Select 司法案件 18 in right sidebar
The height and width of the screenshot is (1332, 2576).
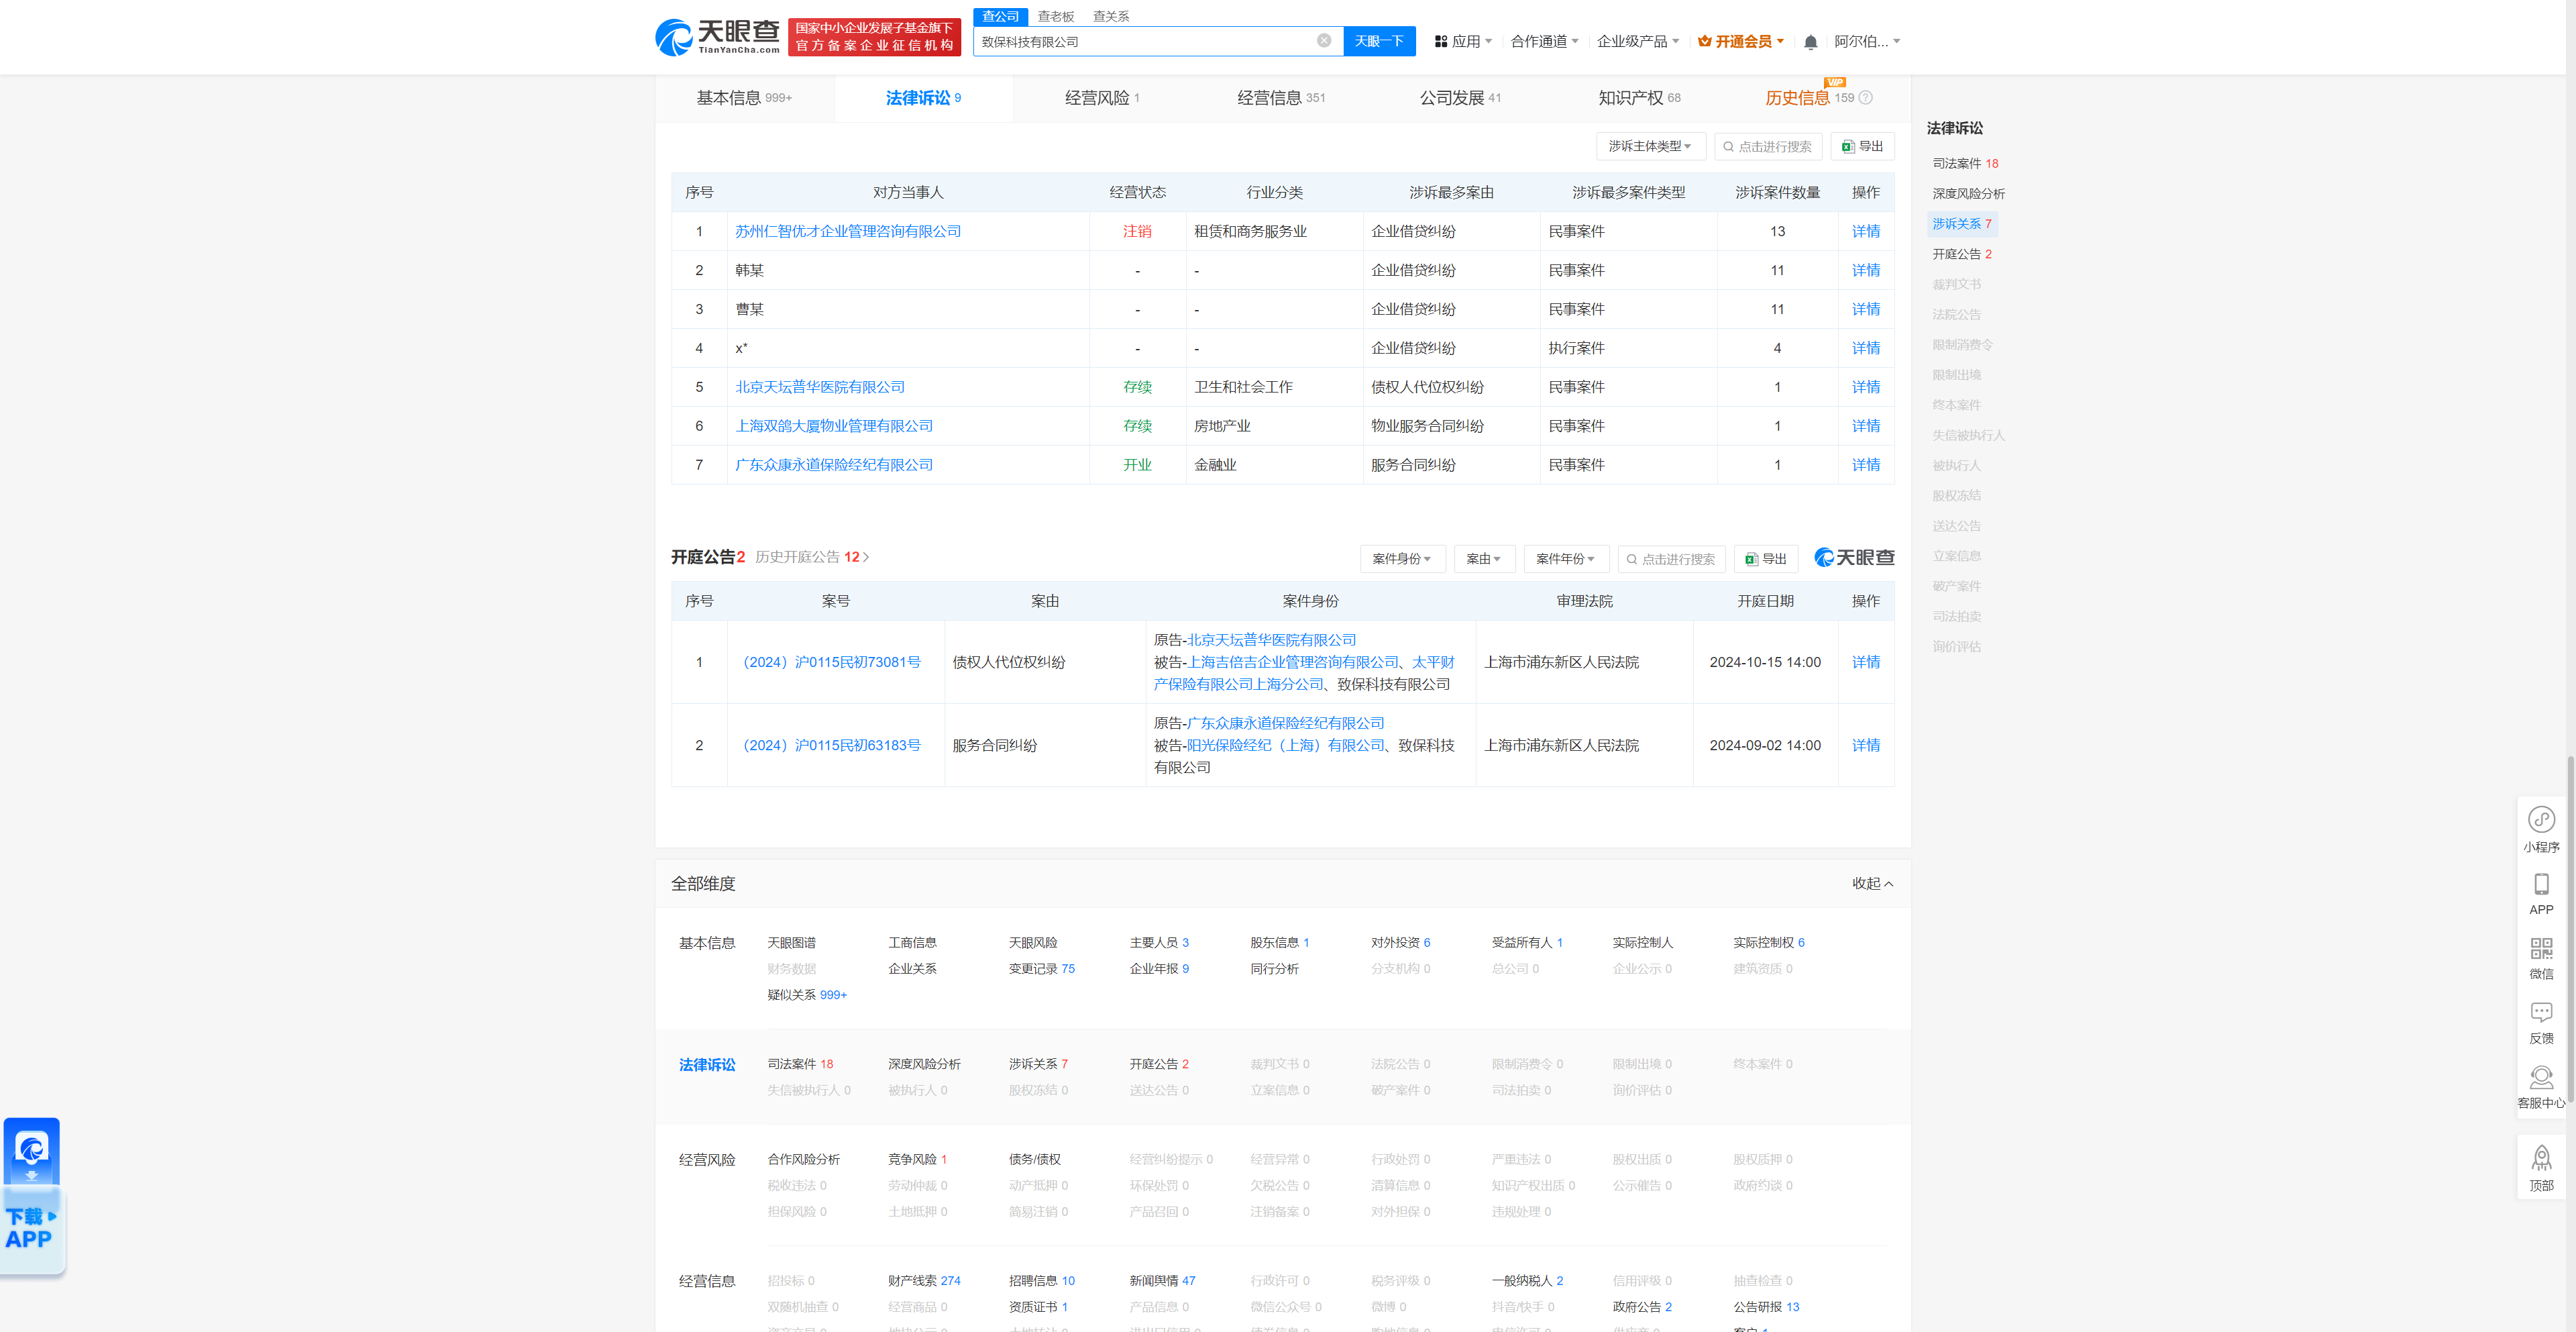coord(1965,164)
